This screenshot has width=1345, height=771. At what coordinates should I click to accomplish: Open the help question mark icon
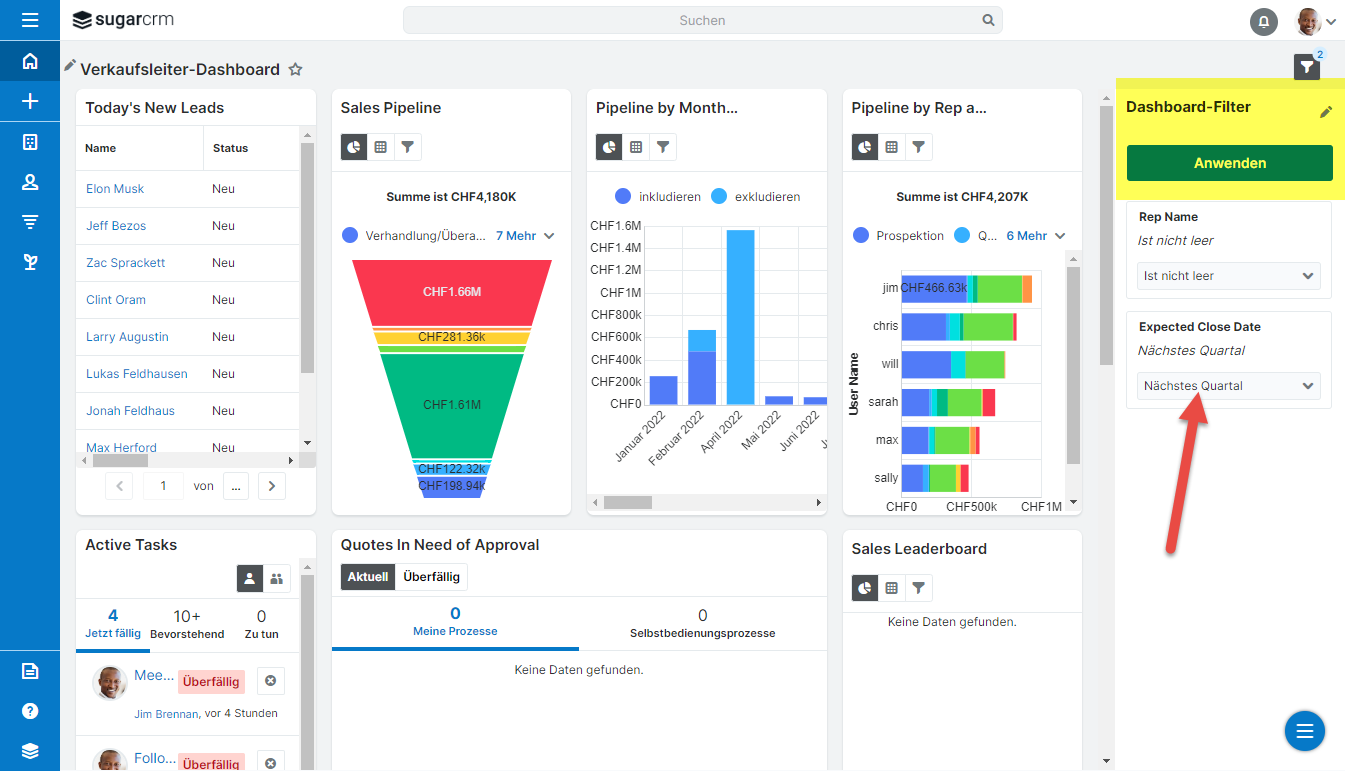[30, 711]
